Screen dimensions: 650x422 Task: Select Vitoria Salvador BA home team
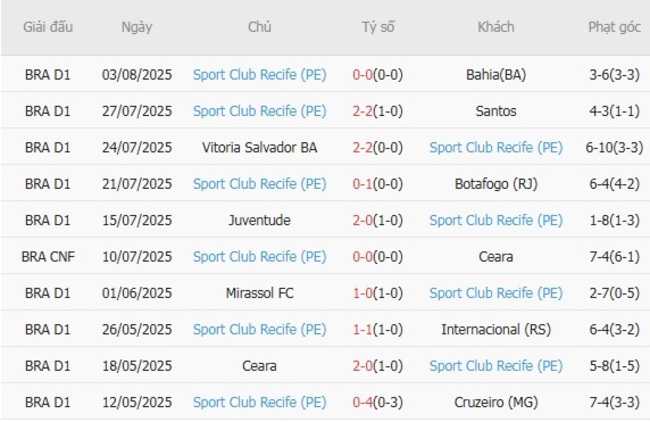[x=260, y=147]
